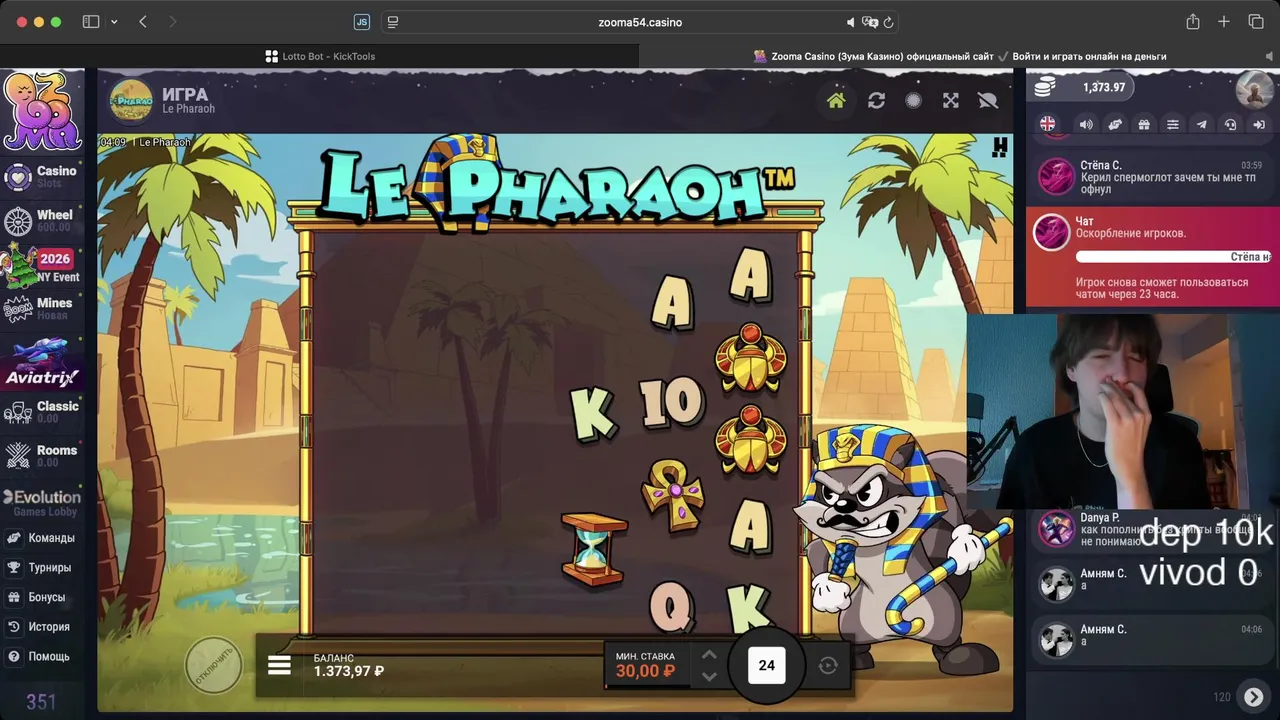Click the БАЛАНС 1.373,97 ₽ text
This screenshot has width=1280, height=720.
pyautogui.click(x=349, y=665)
